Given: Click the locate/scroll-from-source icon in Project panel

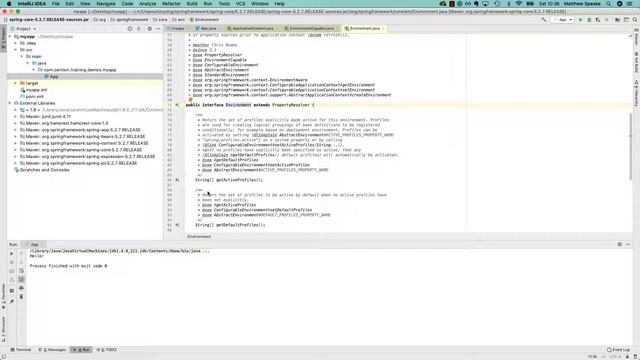Looking at the screenshot, I should tap(130, 29).
